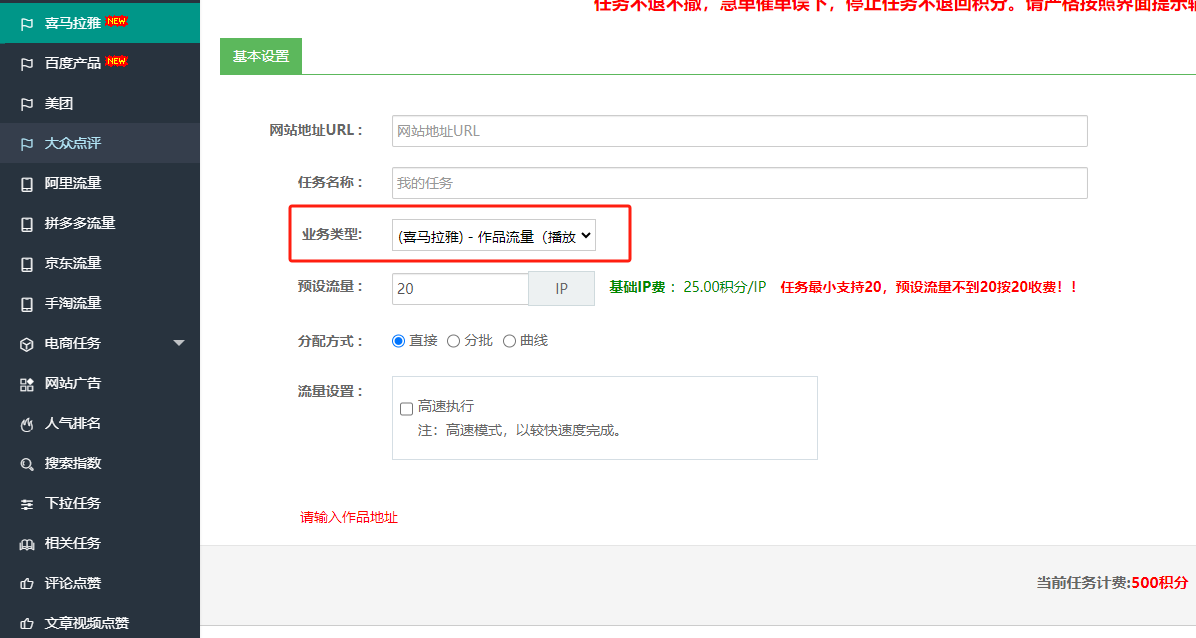The image size is (1196, 638).
Task: Click the NEW badge next to 百度产品
Action: 116,61
